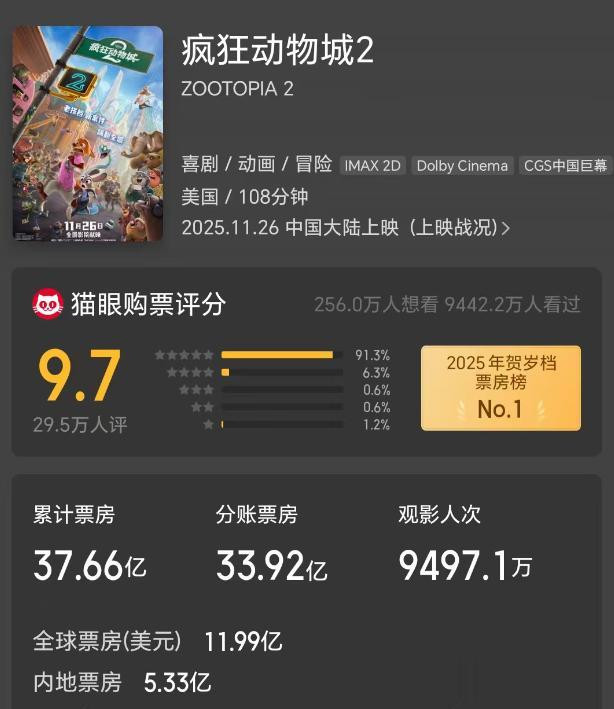Open the Zootopia 2 movie poster
The width and height of the screenshot is (614, 709).
tap(88, 133)
